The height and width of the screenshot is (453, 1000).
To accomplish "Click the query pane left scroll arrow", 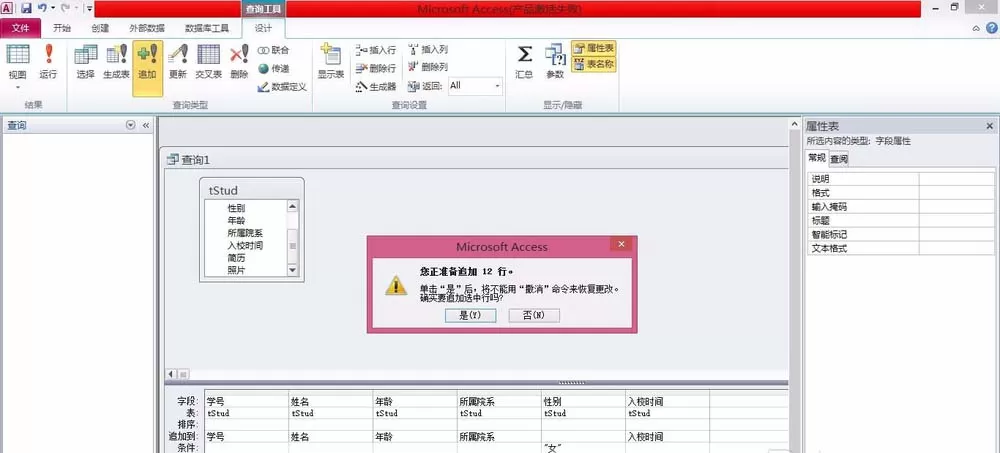I will coord(171,374).
